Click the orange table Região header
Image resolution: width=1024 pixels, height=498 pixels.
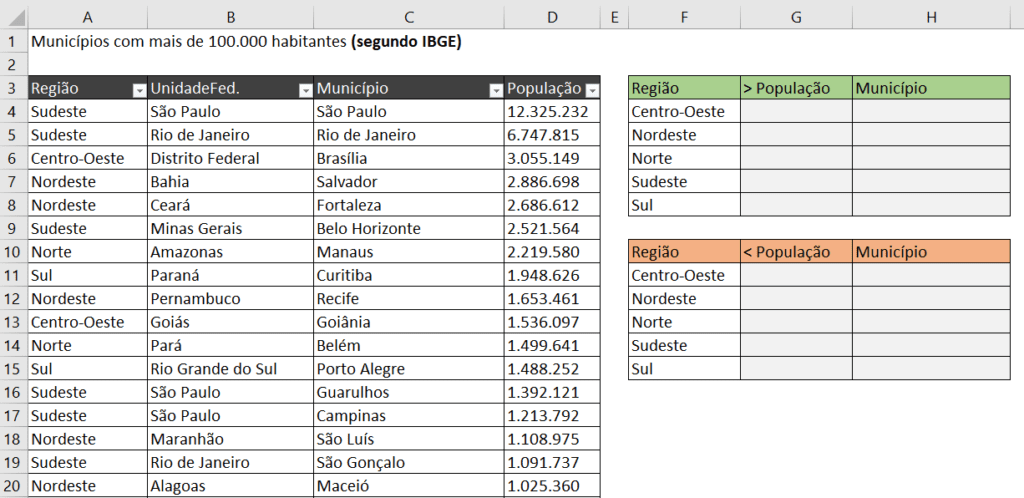[684, 251]
